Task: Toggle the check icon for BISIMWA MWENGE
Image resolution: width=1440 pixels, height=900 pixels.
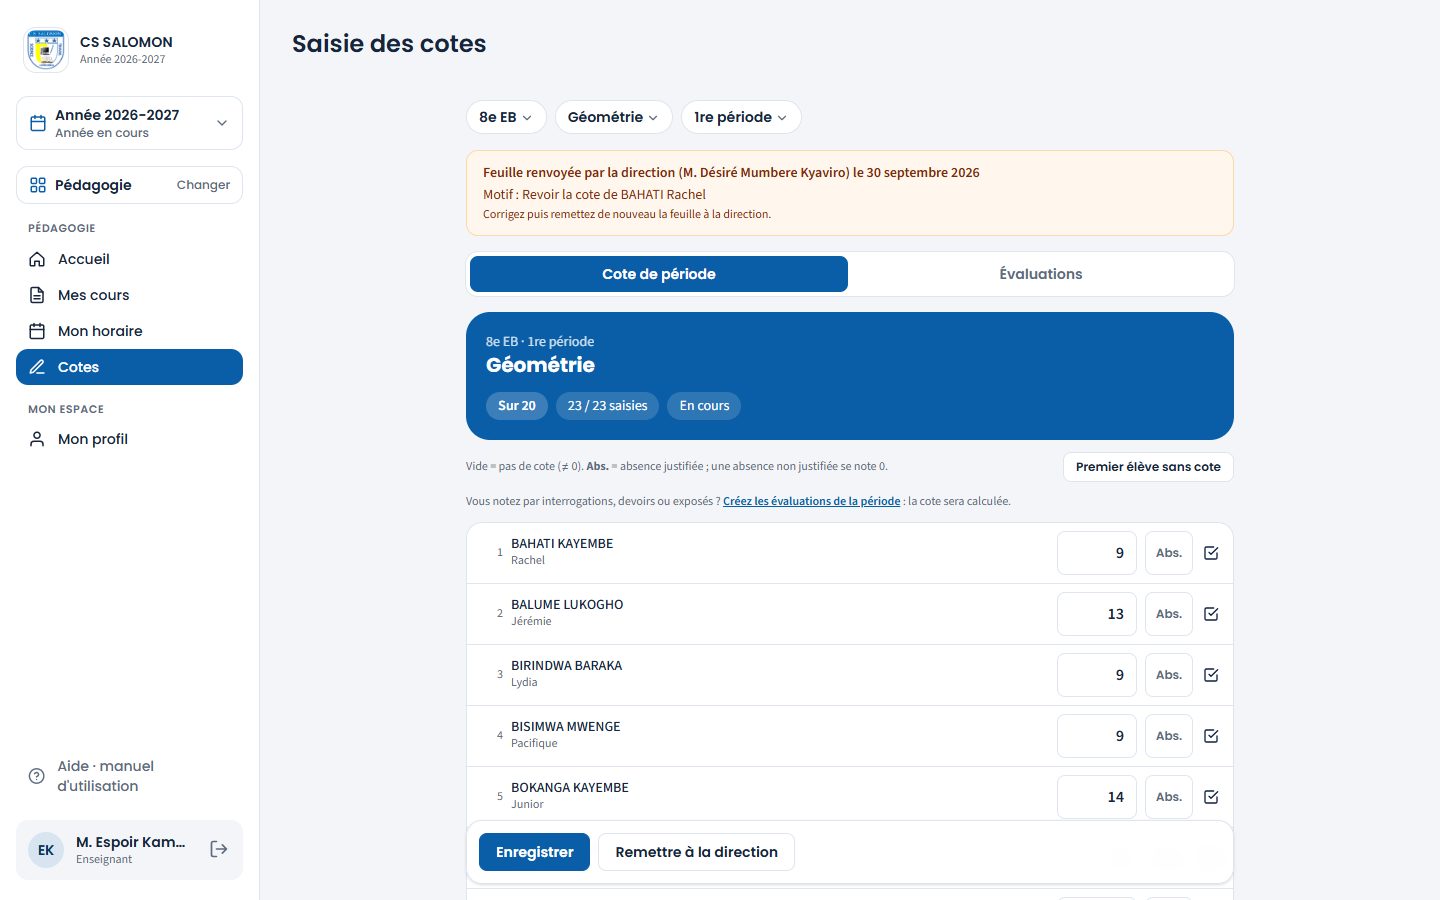Action: [x=1211, y=736]
